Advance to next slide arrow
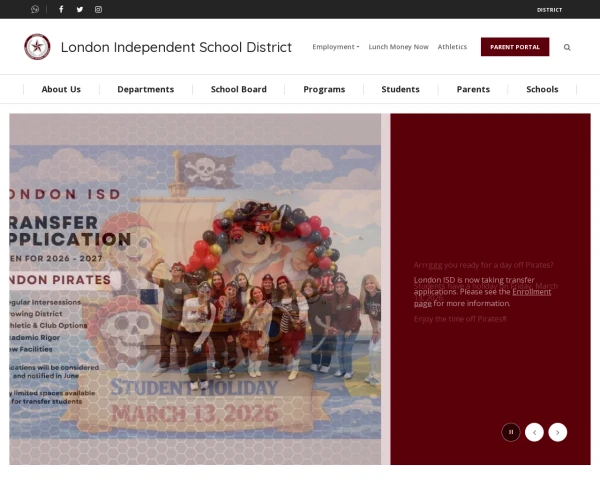Viewport: 600px width, 480px height. pos(558,432)
